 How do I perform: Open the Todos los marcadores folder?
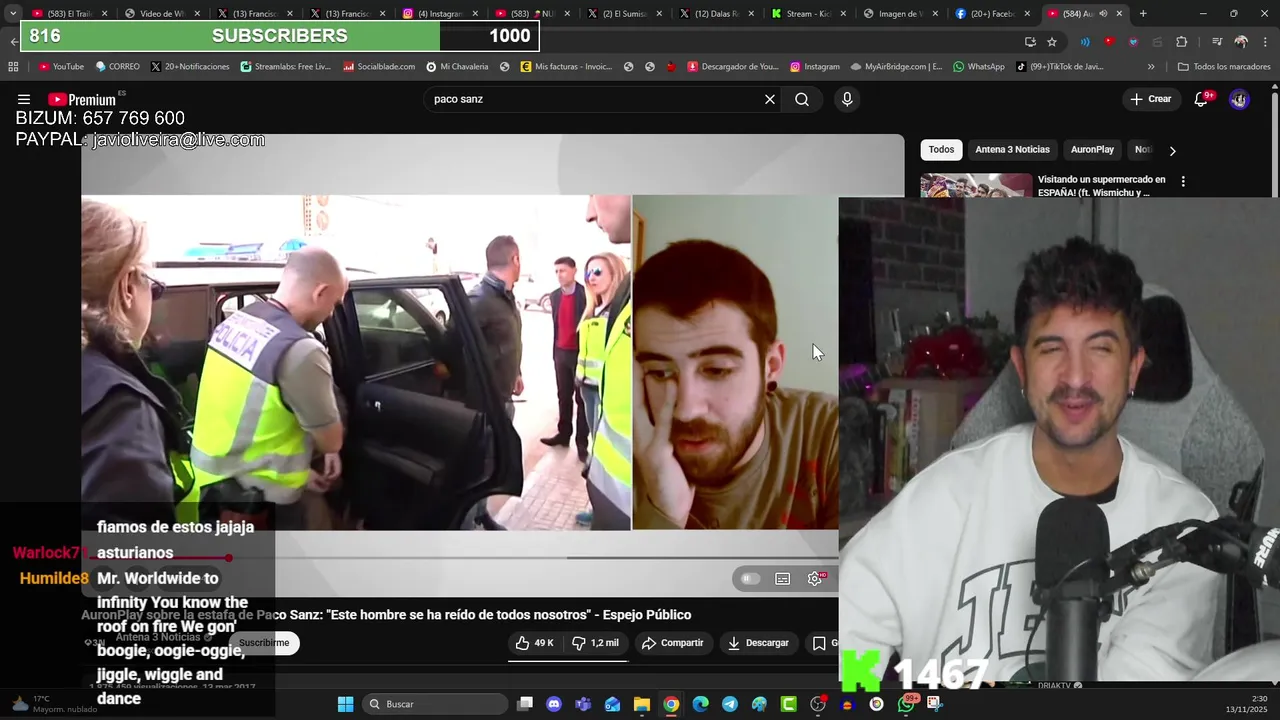click(1223, 67)
